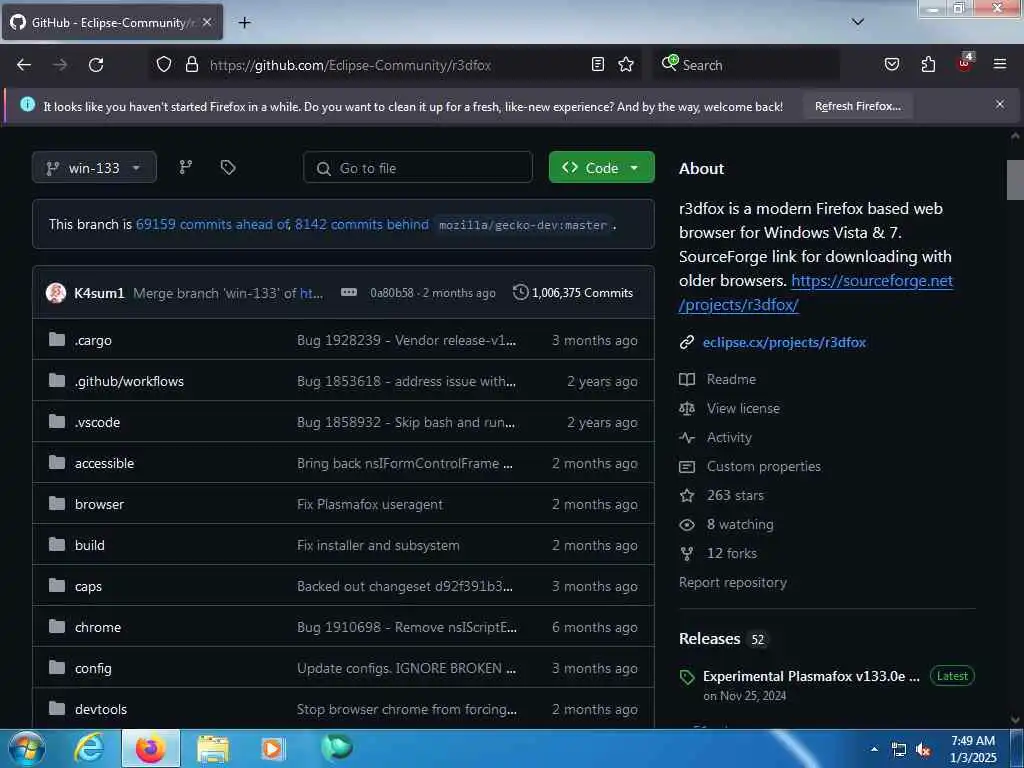Open the Firefox hamburger menu
The width and height of the screenshot is (1024, 768).
point(1000,64)
